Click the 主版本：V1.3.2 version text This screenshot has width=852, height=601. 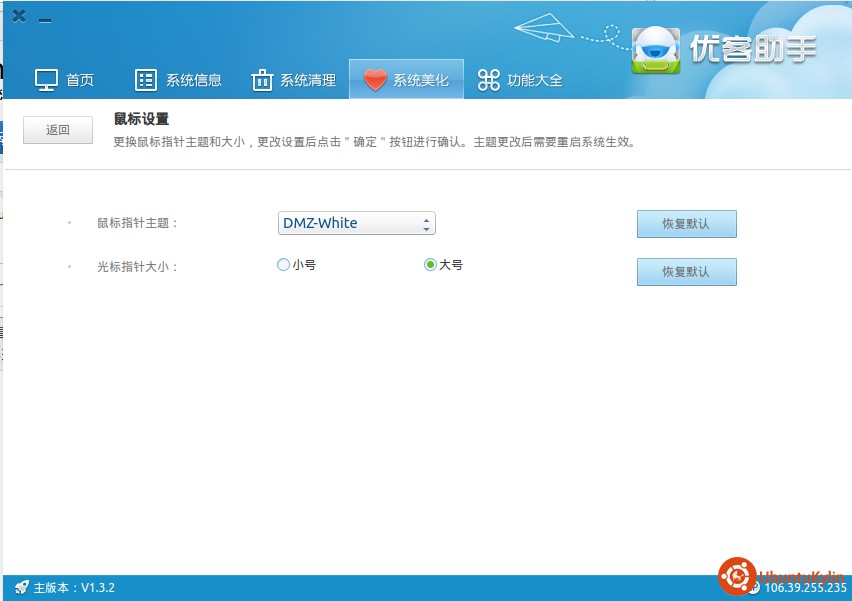tap(74, 588)
